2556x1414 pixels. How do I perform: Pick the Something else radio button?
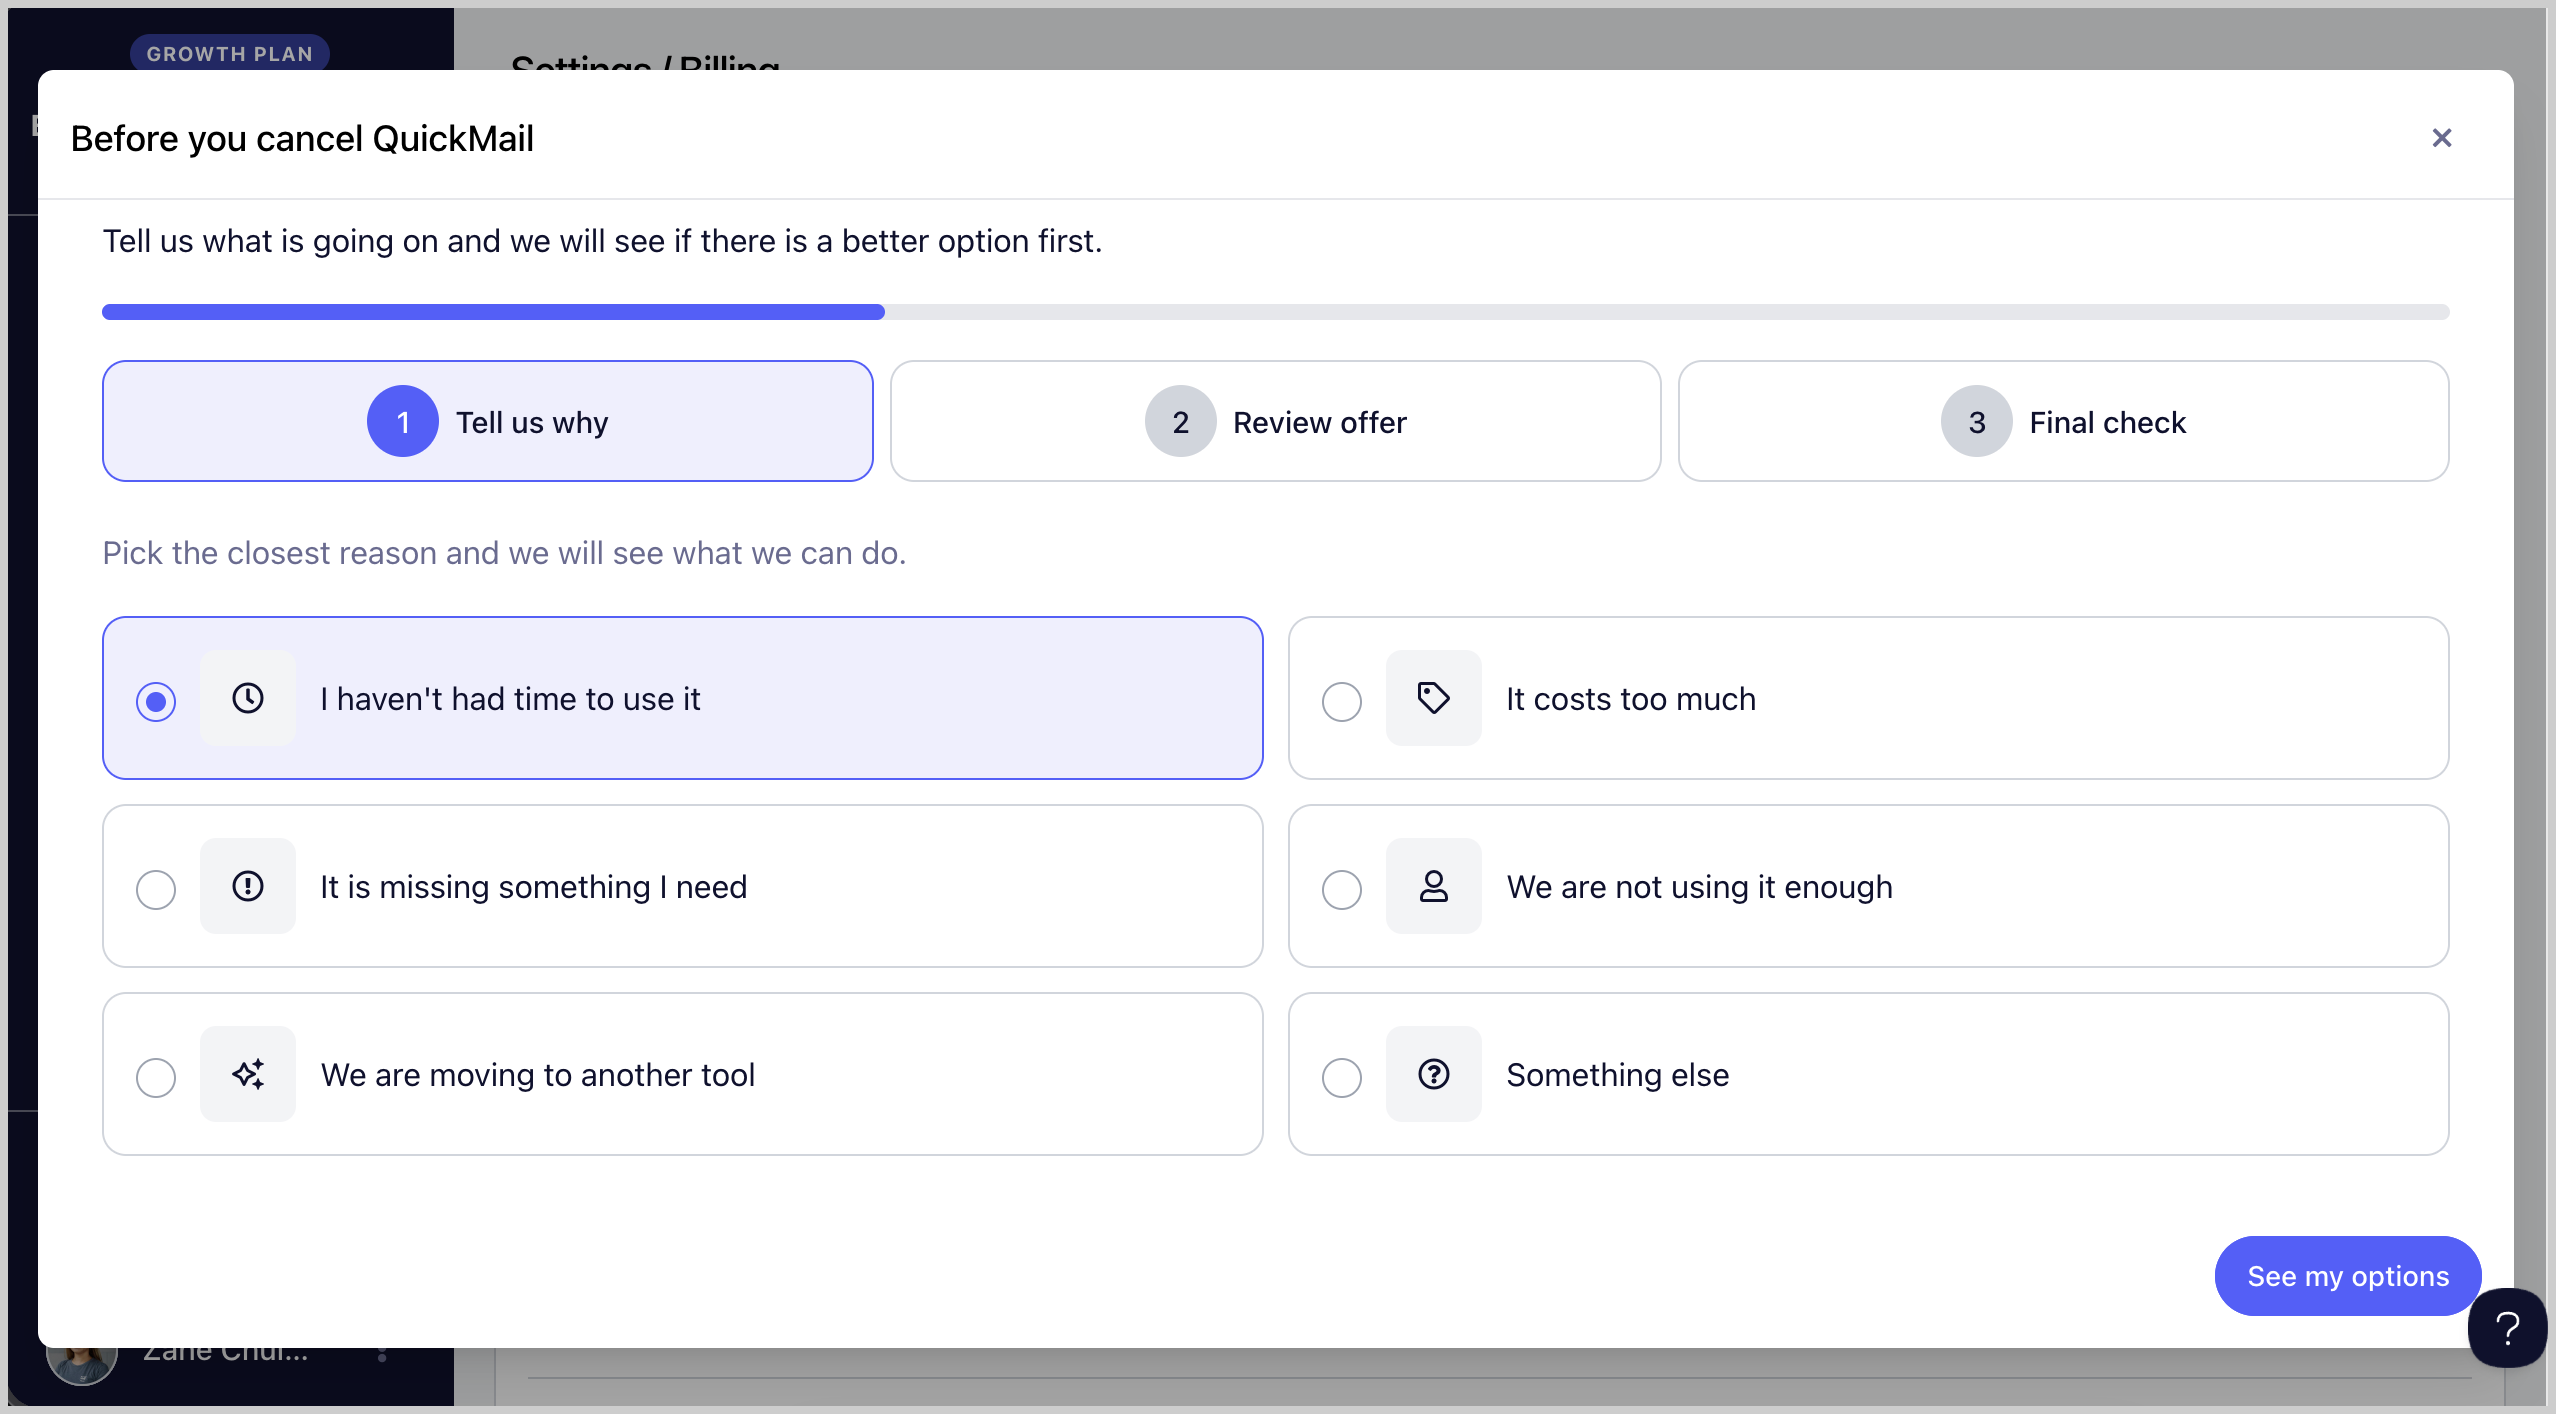tap(1342, 1077)
